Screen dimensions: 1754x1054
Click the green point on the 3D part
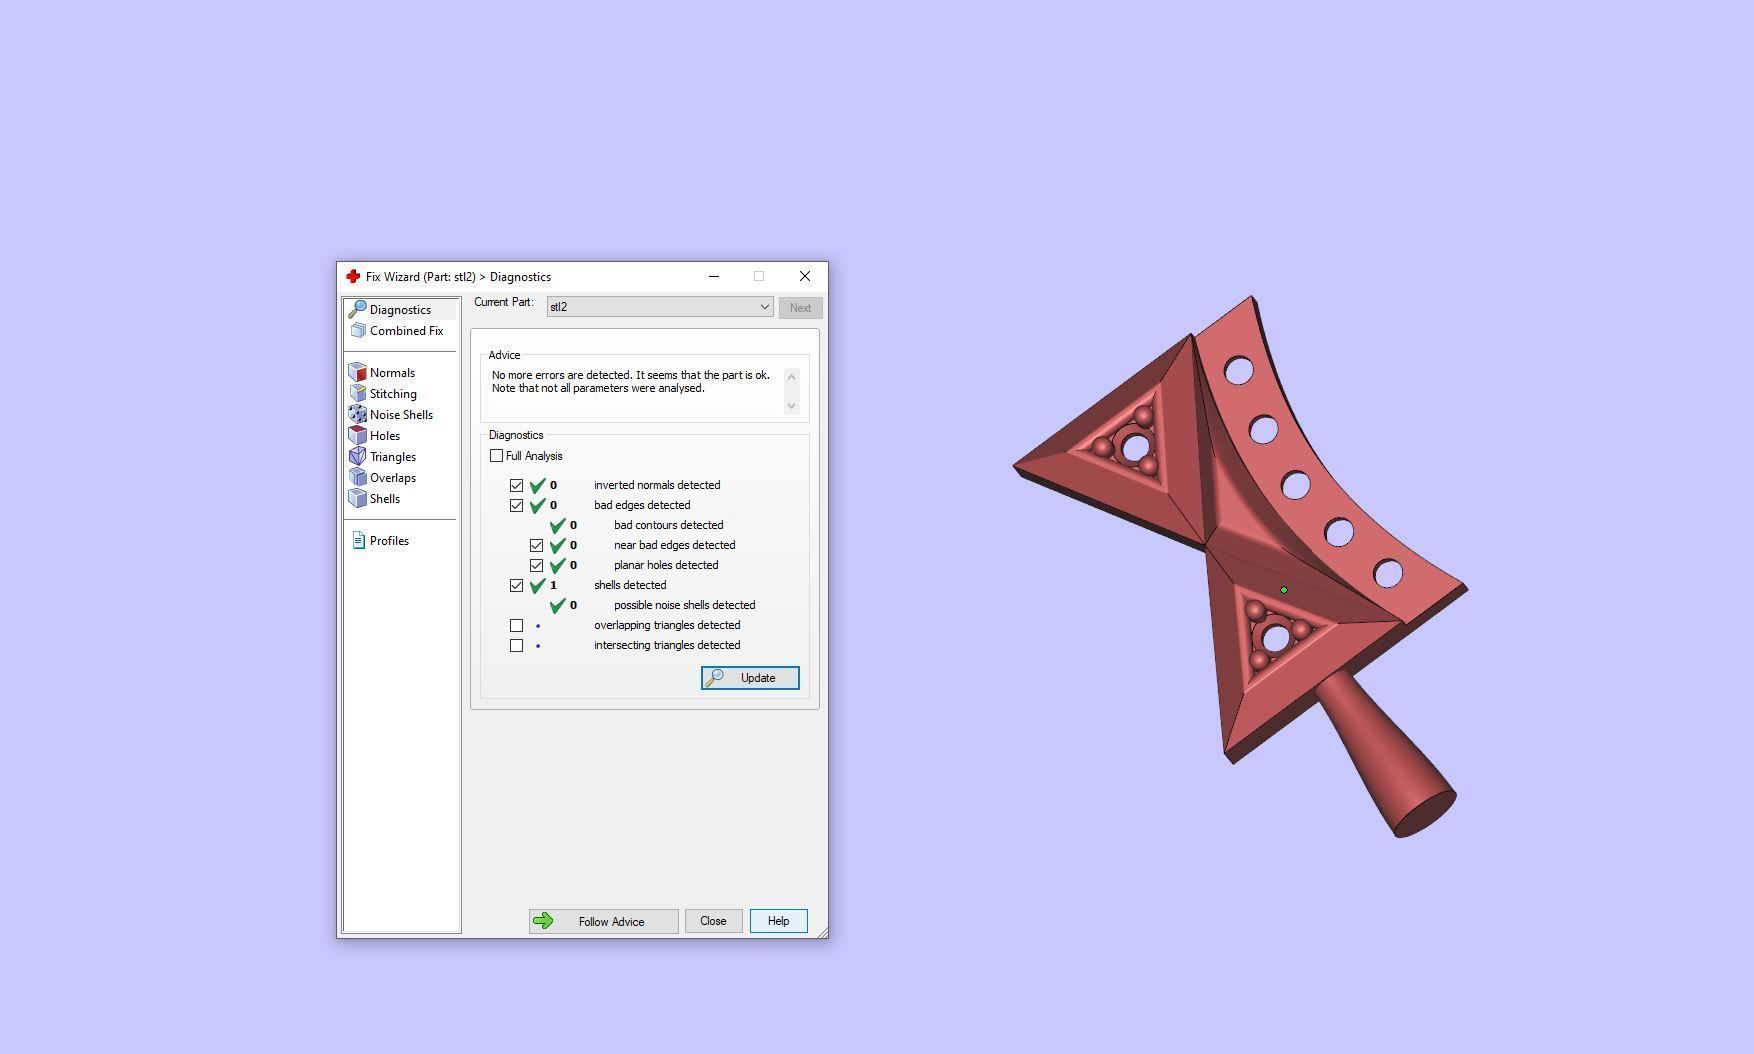(x=1284, y=590)
